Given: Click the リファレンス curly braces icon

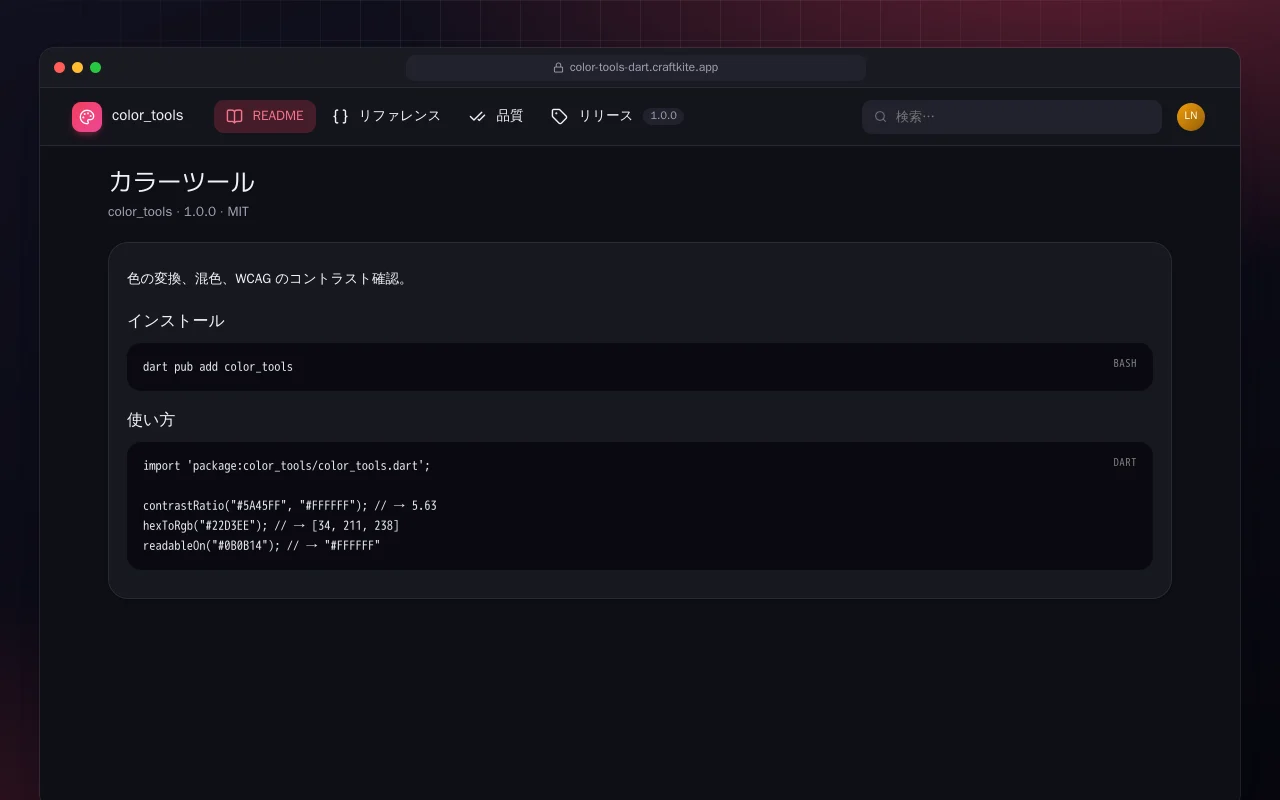Looking at the screenshot, I should [340, 116].
